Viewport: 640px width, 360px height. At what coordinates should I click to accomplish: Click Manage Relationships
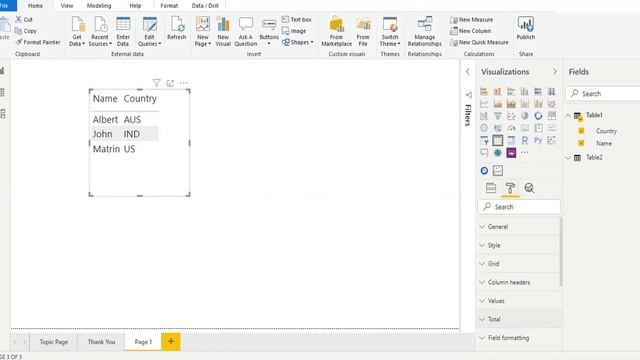point(424,31)
